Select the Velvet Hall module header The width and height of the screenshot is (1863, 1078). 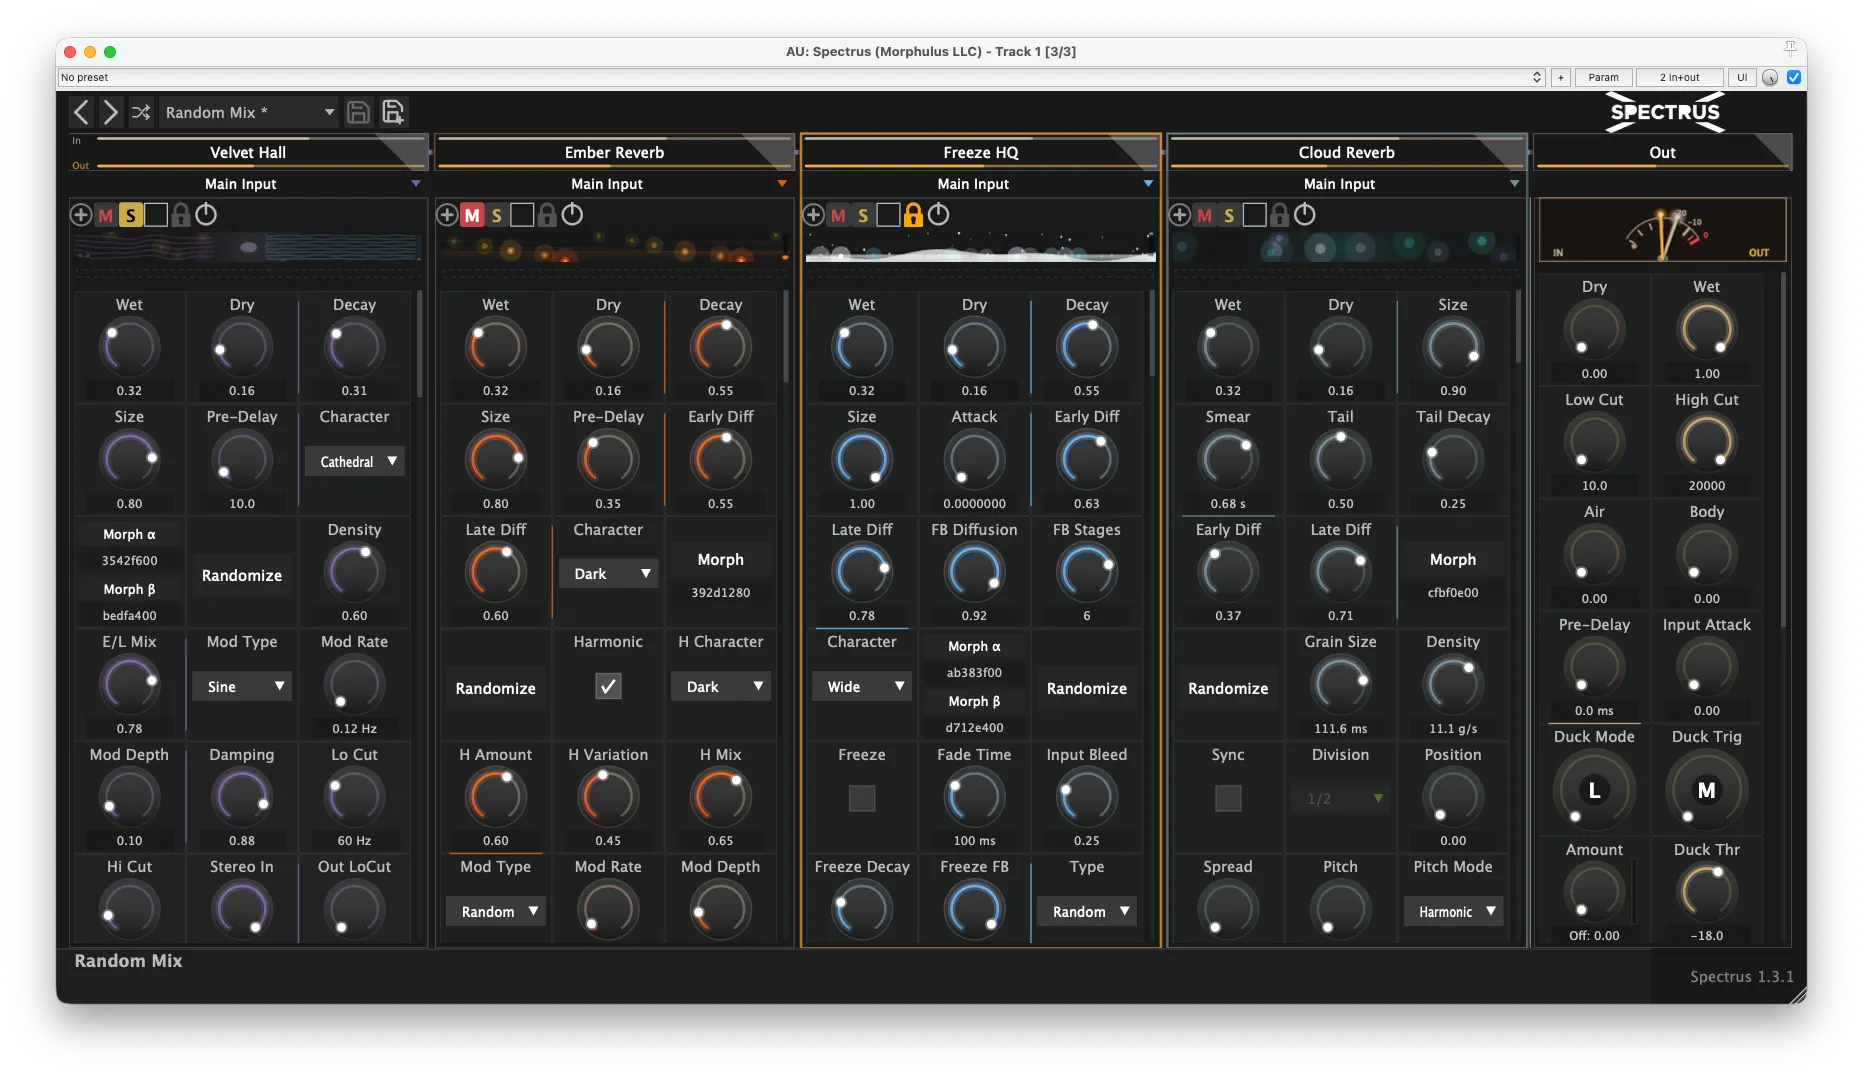tap(248, 152)
